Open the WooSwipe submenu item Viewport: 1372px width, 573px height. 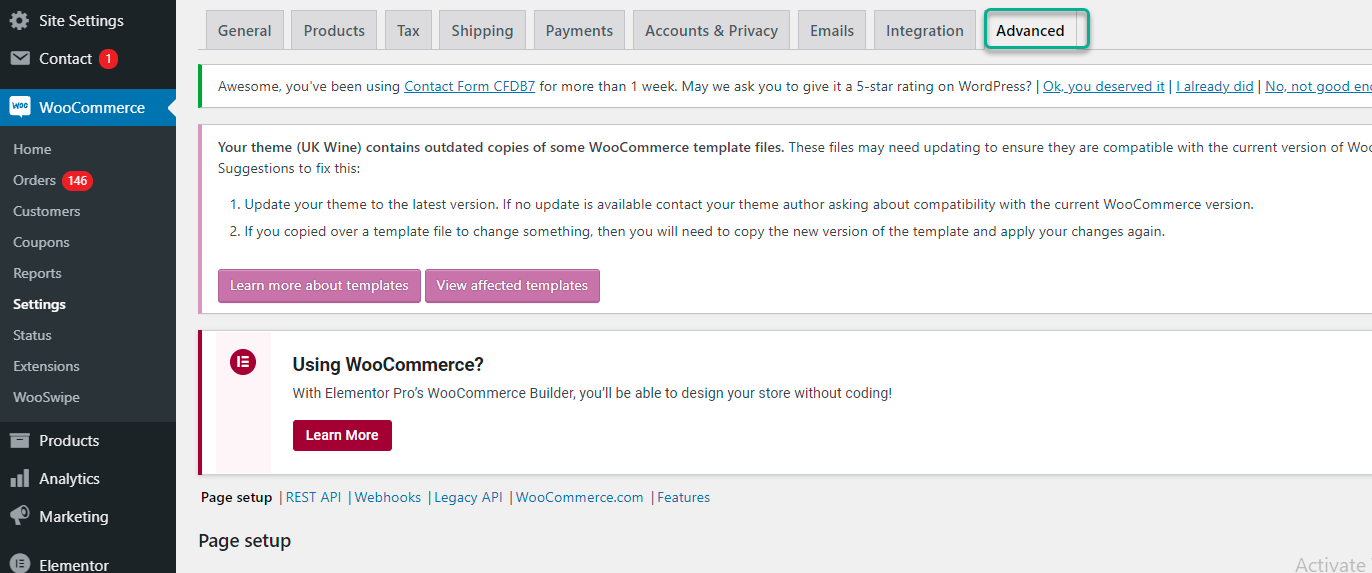(46, 397)
